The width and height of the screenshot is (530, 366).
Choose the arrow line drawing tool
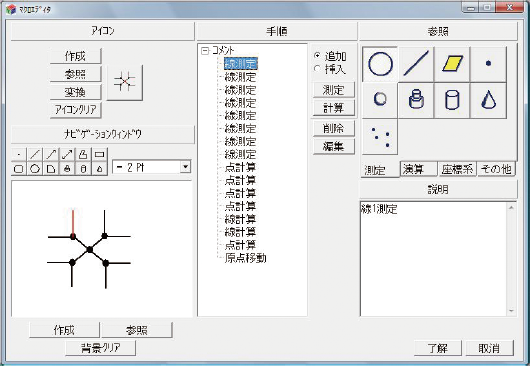[51, 154]
